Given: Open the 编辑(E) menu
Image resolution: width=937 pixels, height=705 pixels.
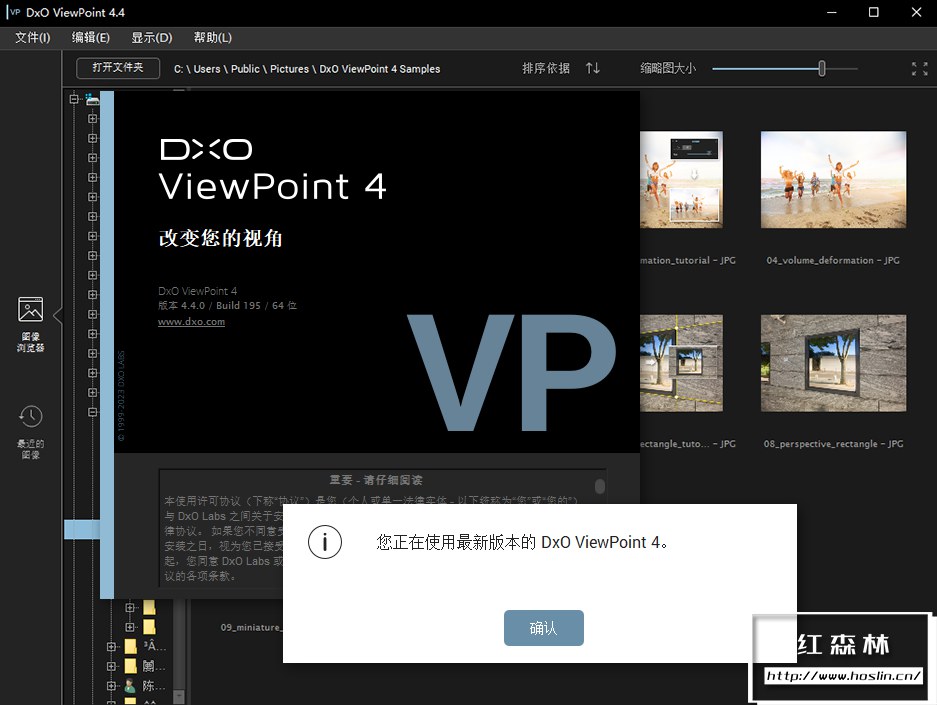Looking at the screenshot, I should click(91, 38).
